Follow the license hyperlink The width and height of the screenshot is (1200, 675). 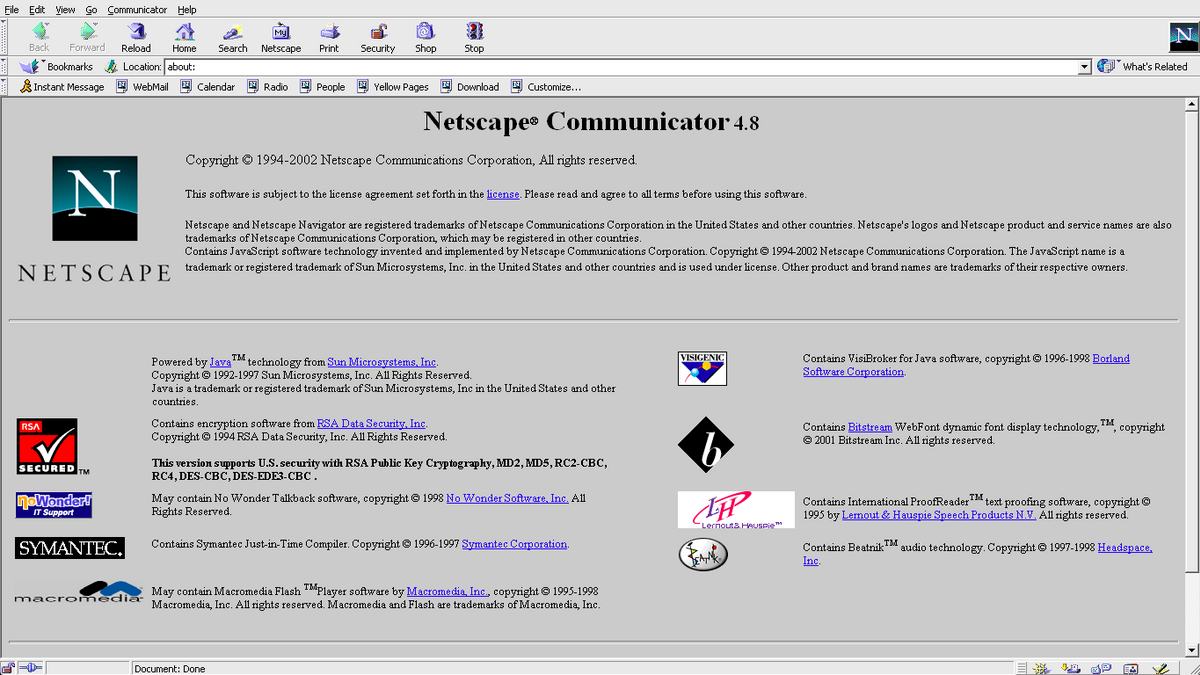pyautogui.click(x=503, y=194)
